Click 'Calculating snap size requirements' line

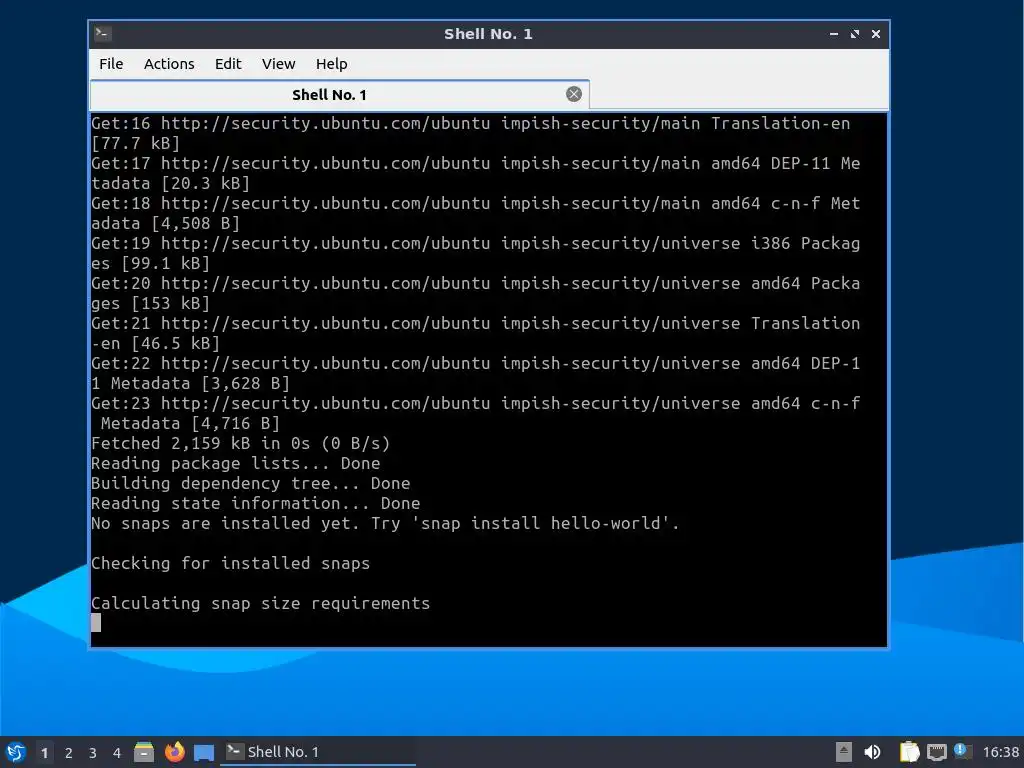click(x=261, y=603)
